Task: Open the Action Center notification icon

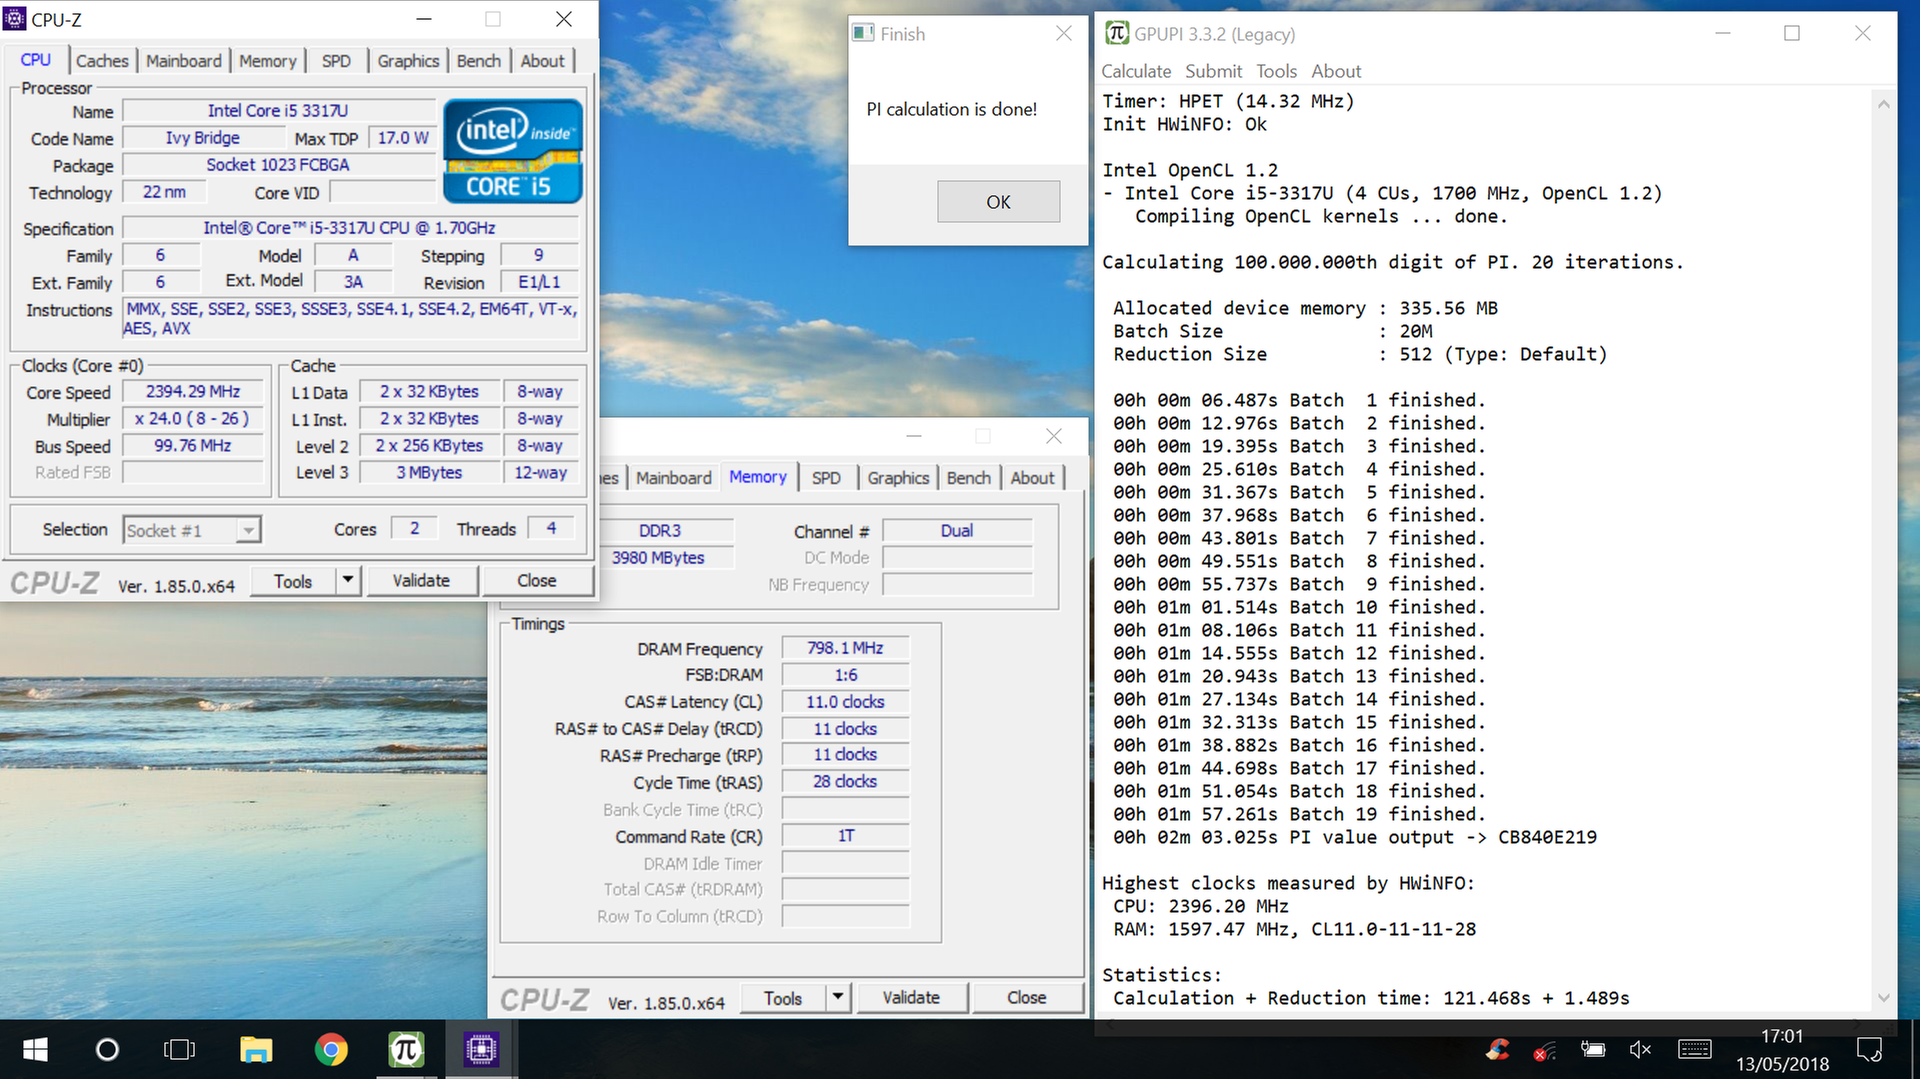Action: coord(1869,1049)
